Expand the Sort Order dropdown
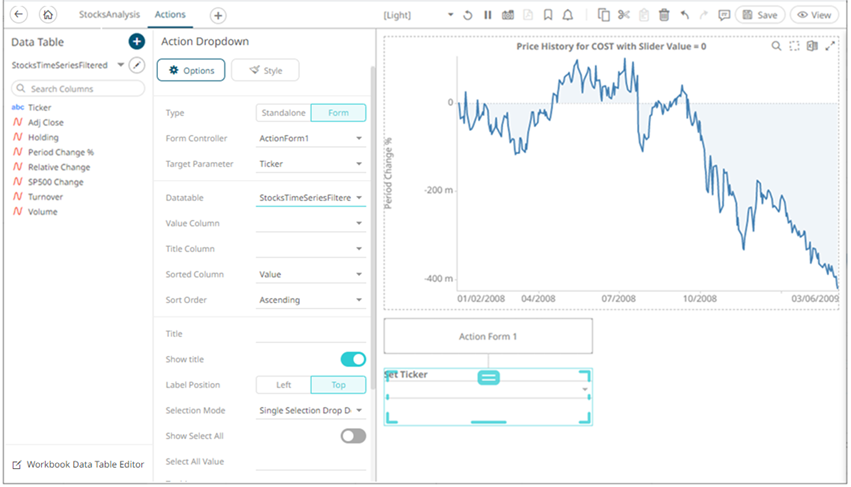This screenshot has height=487, width=851. pyautogui.click(x=310, y=300)
